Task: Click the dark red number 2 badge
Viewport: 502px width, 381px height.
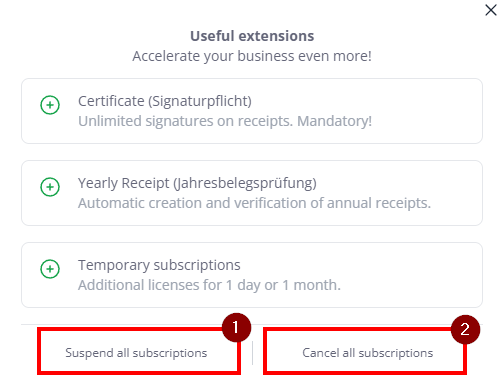Action: click(465, 329)
